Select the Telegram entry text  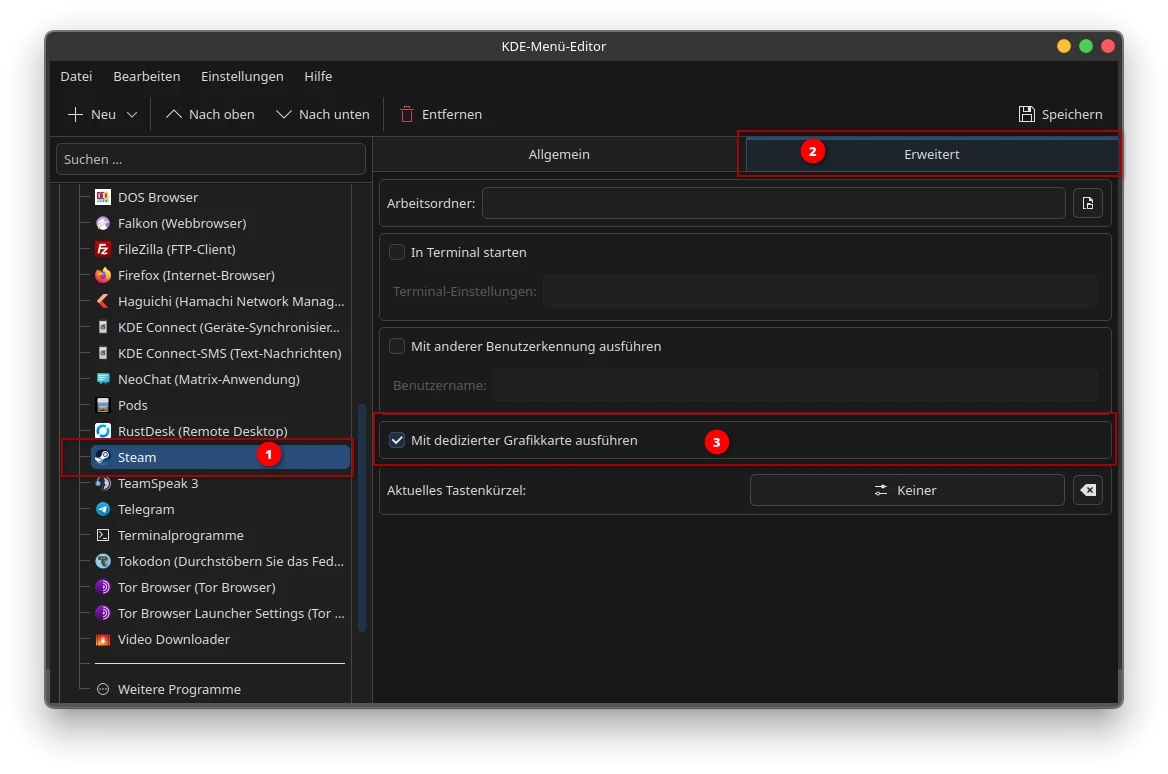tap(146, 510)
